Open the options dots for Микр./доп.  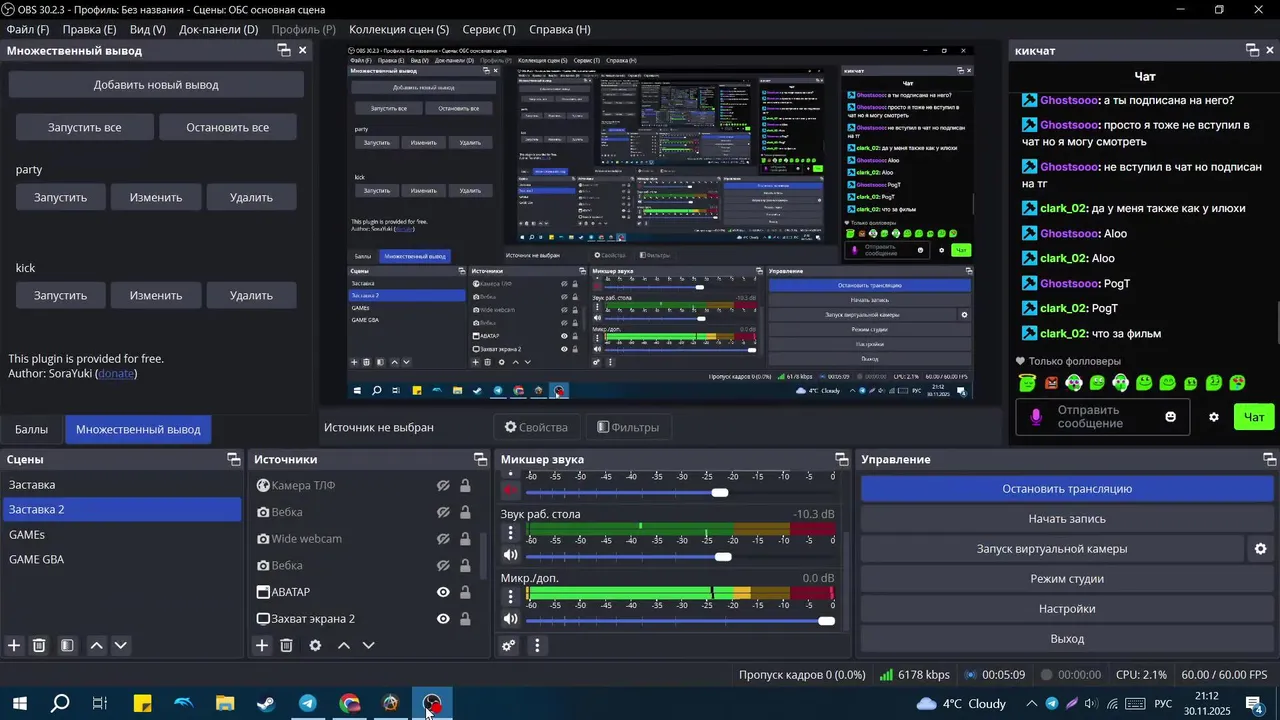[x=511, y=597]
